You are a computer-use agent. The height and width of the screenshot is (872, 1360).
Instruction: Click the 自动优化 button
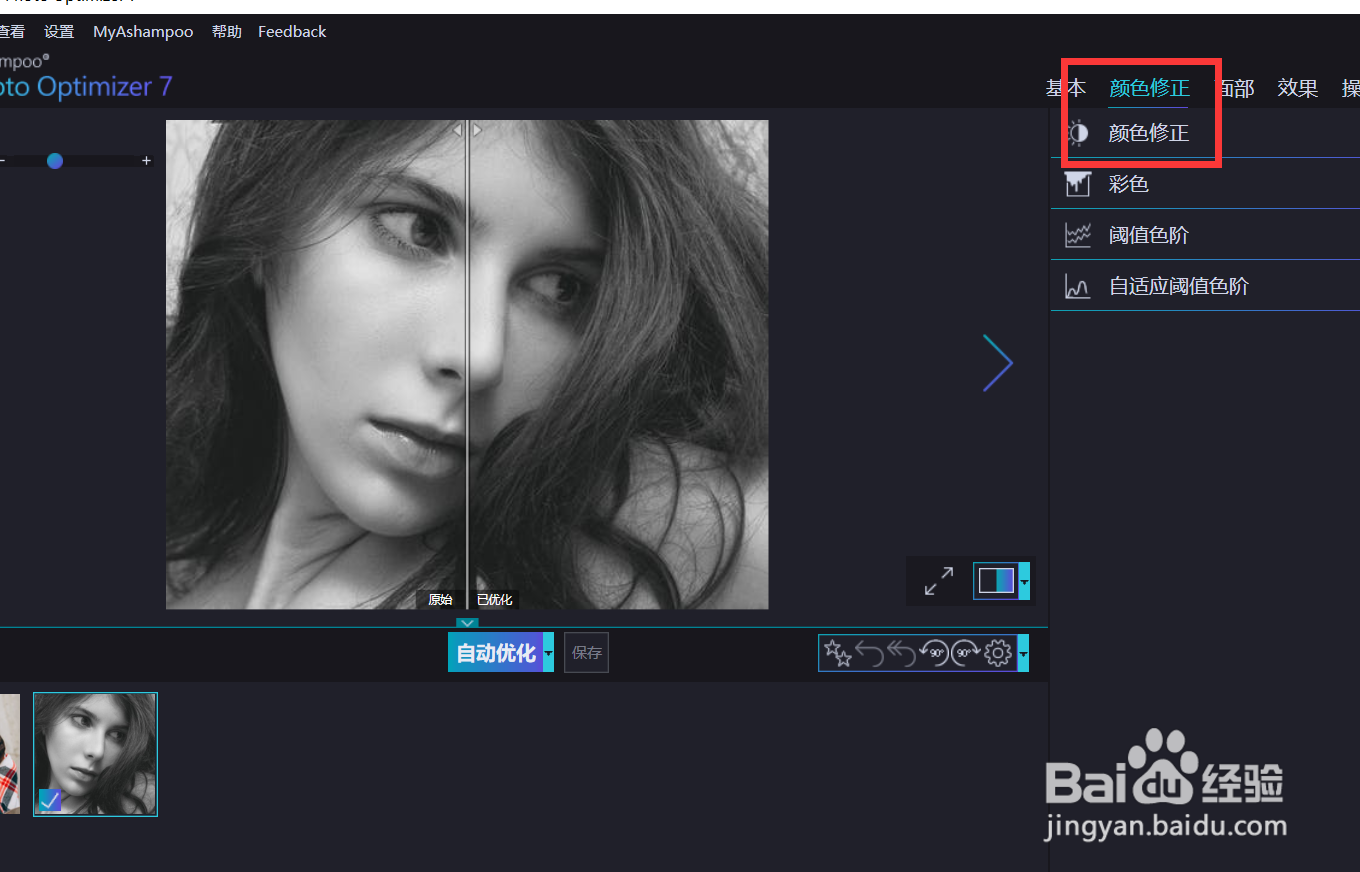coord(495,653)
